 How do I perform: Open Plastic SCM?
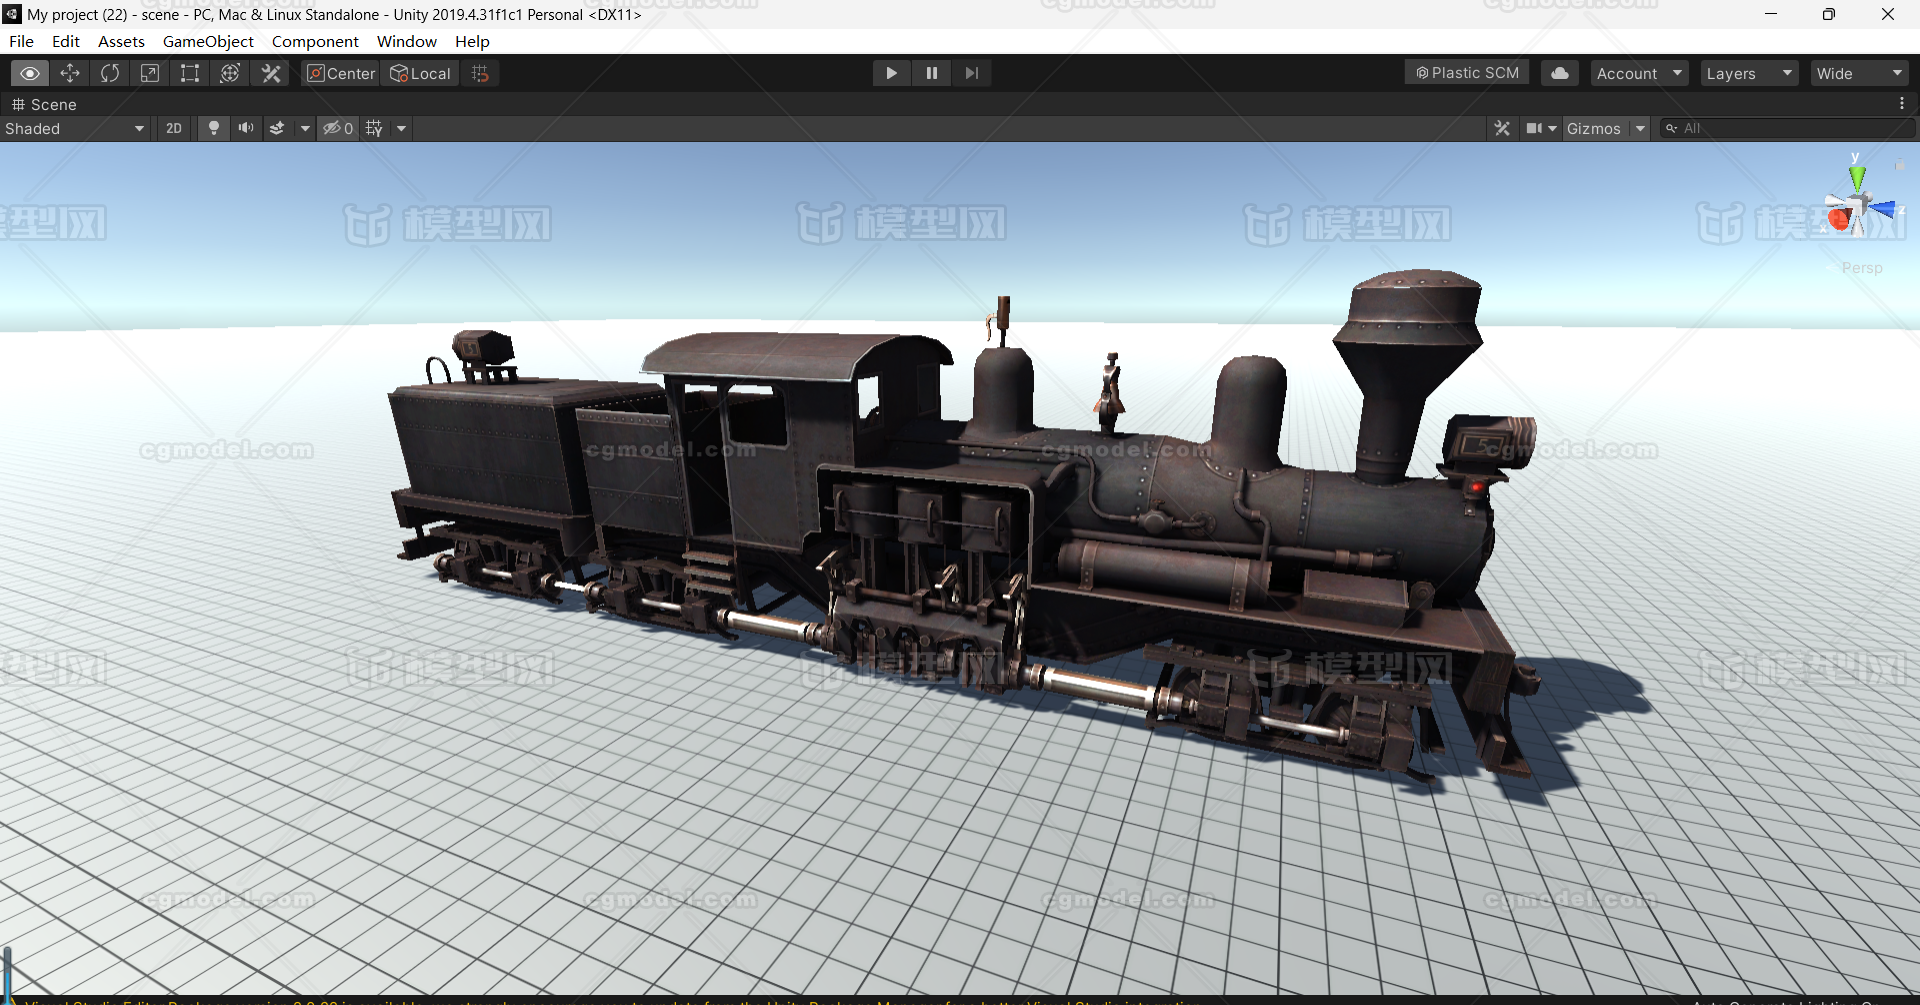click(1466, 72)
